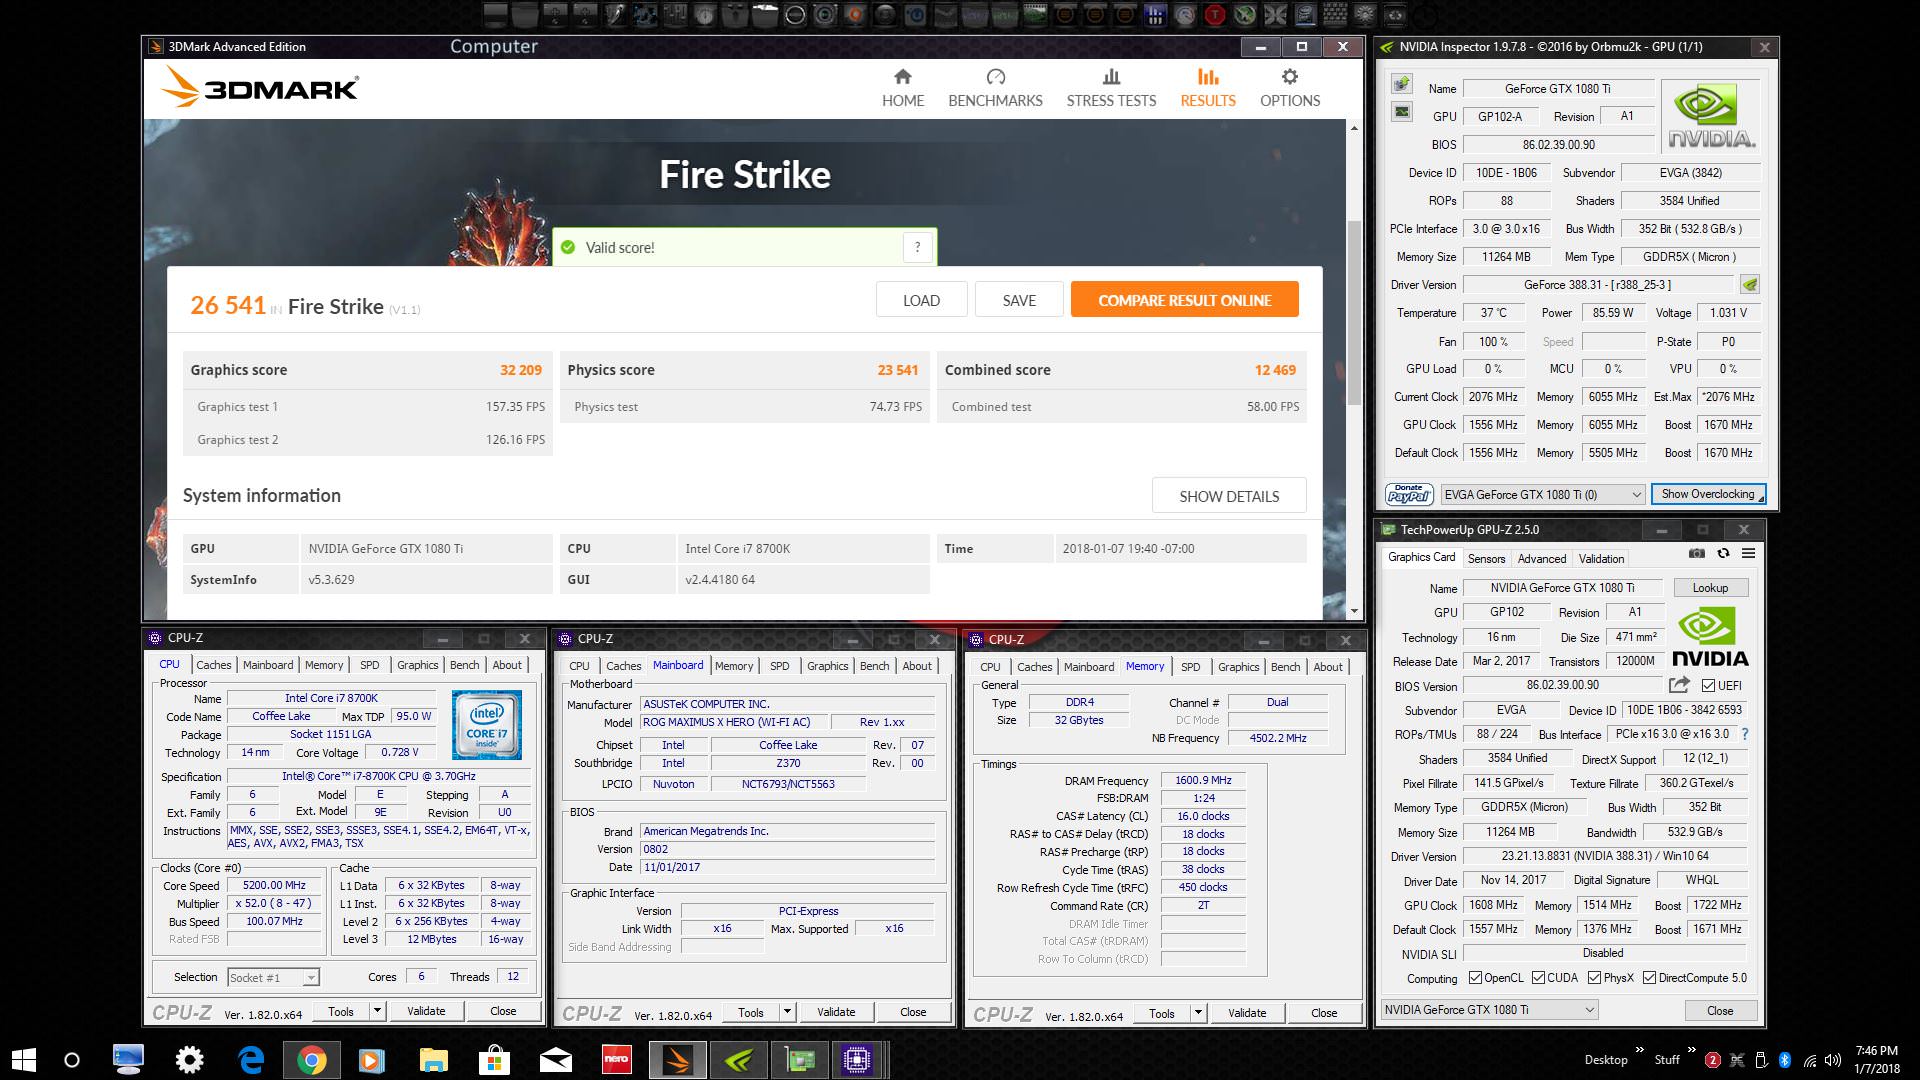
Task: Expand Tools arrow in the CPU-tab CPU-Z window
Action: [x=377, y=1011]
